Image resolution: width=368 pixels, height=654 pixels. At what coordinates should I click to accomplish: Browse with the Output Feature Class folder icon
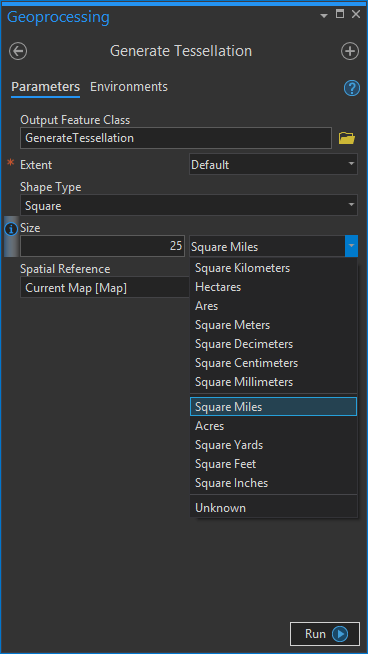347,138
